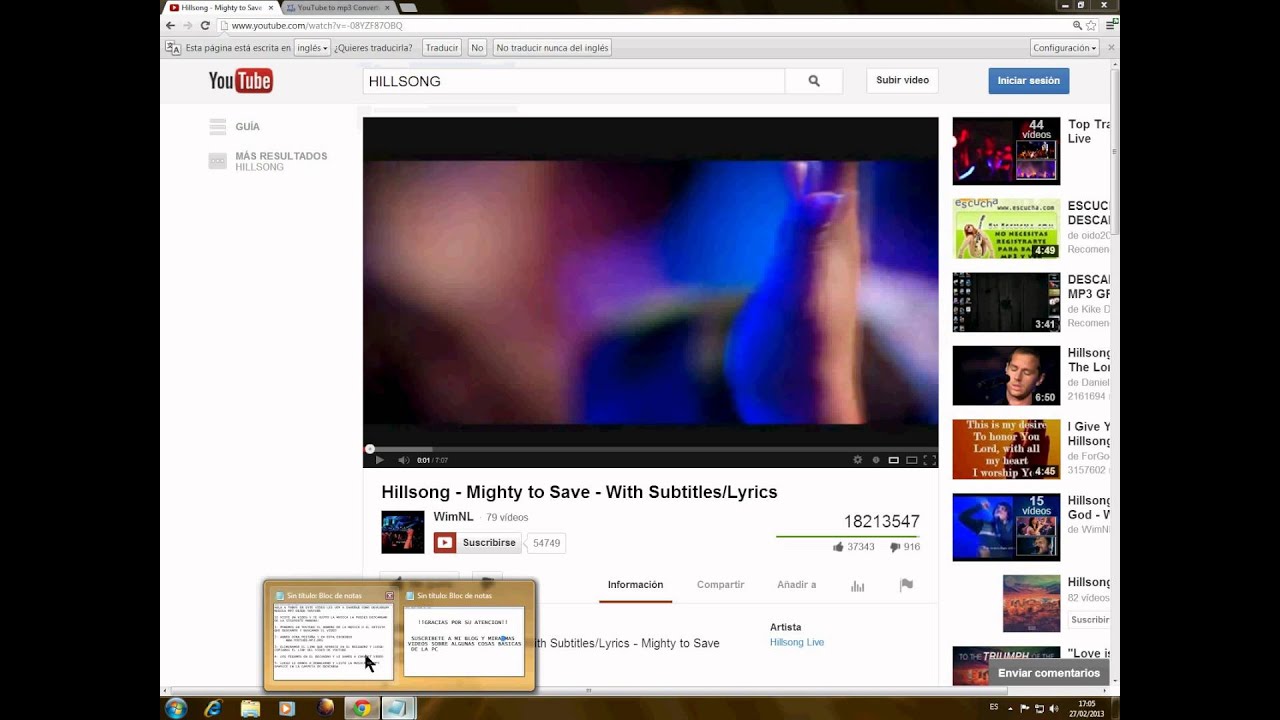The height and width of the screenshot is (720, 1280).
Task: Report the video with the flag icon
Action: tap(906, 585)
